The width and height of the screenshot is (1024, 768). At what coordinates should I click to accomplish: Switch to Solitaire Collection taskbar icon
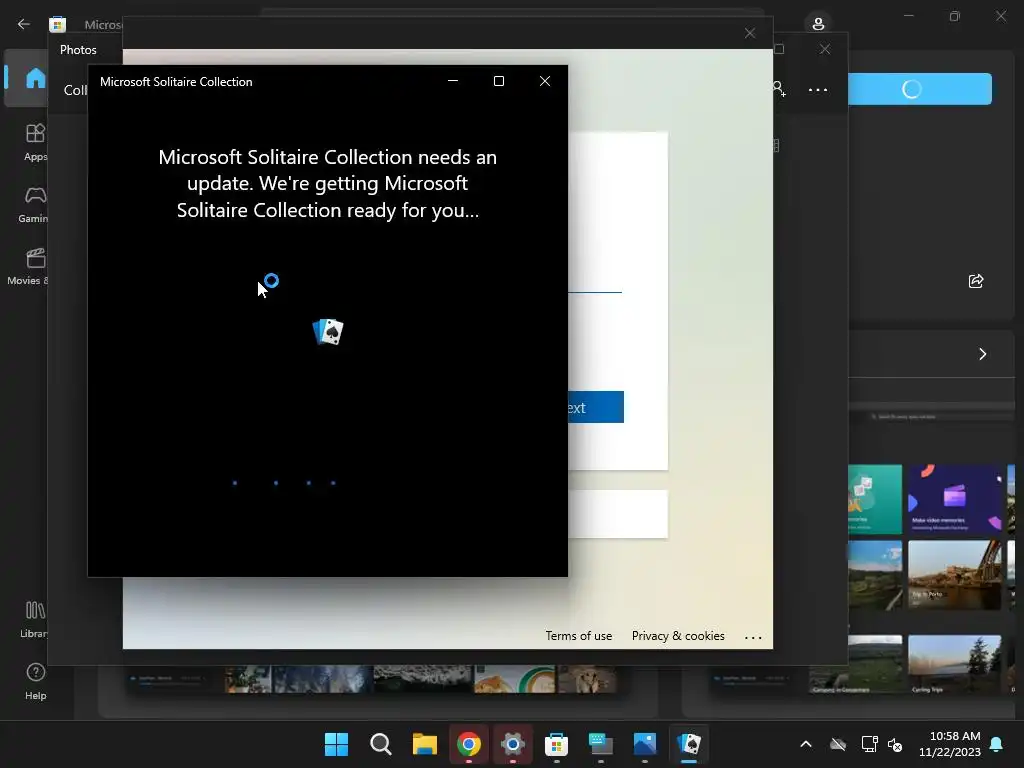pyautogui.click(x=689, y=744)
